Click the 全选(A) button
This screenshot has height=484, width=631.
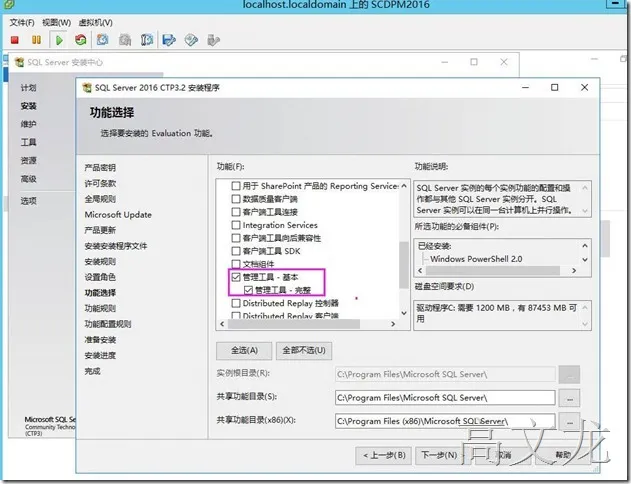coord(244,350)
